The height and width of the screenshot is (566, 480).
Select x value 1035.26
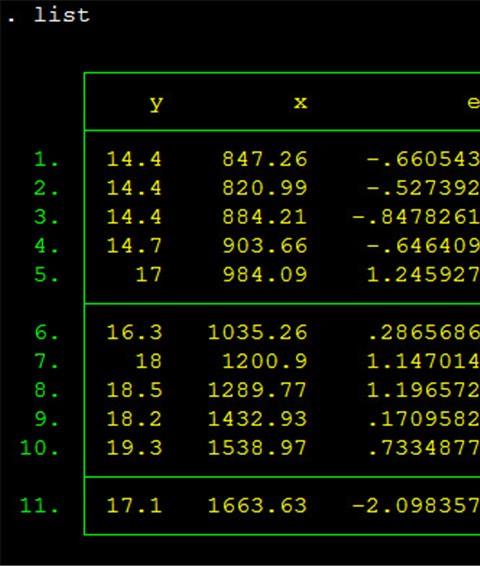coord(257,332)
